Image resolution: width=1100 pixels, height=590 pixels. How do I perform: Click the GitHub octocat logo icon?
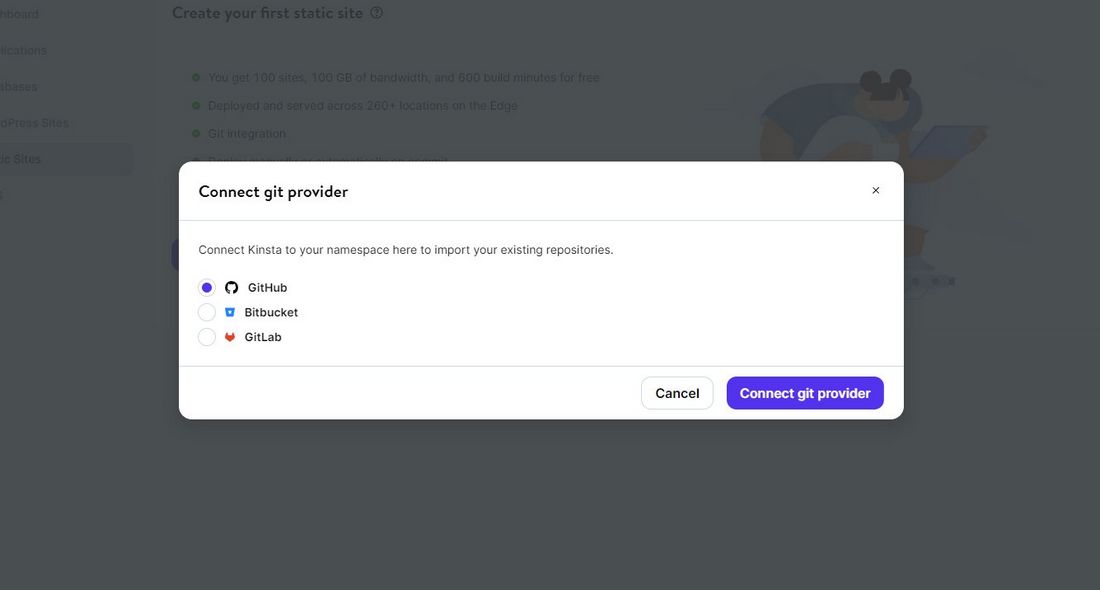click(232, 288)
